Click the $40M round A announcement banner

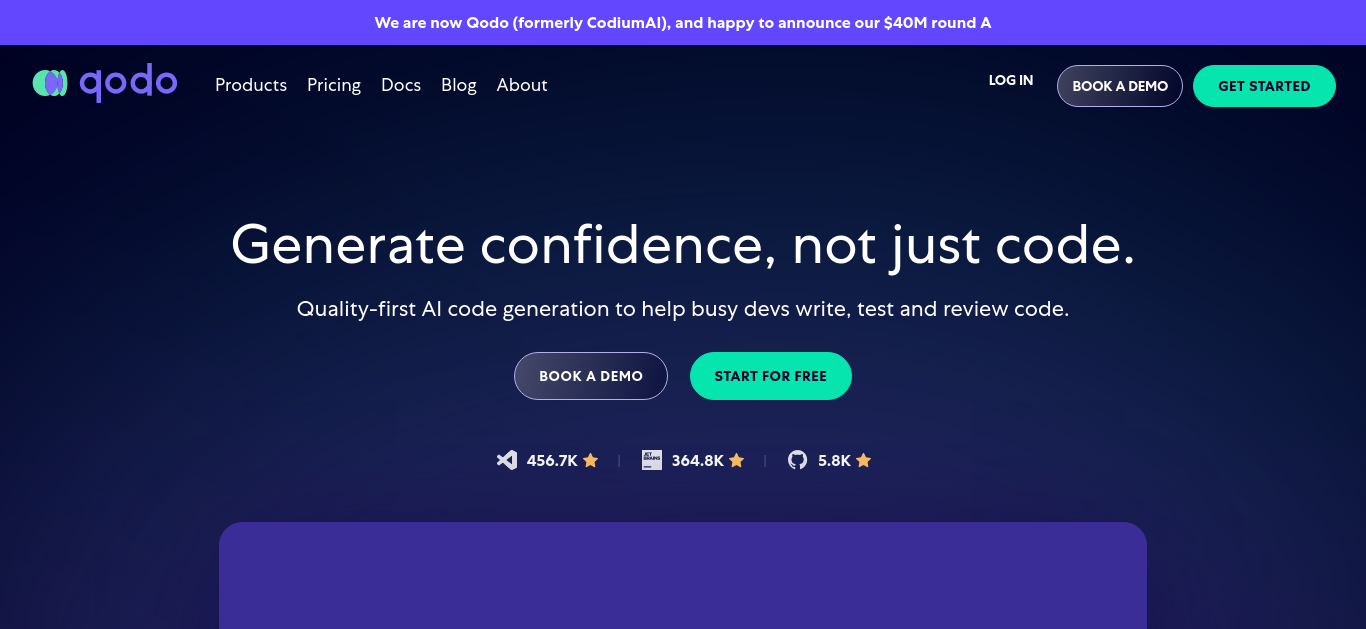(x=683, y=22)
